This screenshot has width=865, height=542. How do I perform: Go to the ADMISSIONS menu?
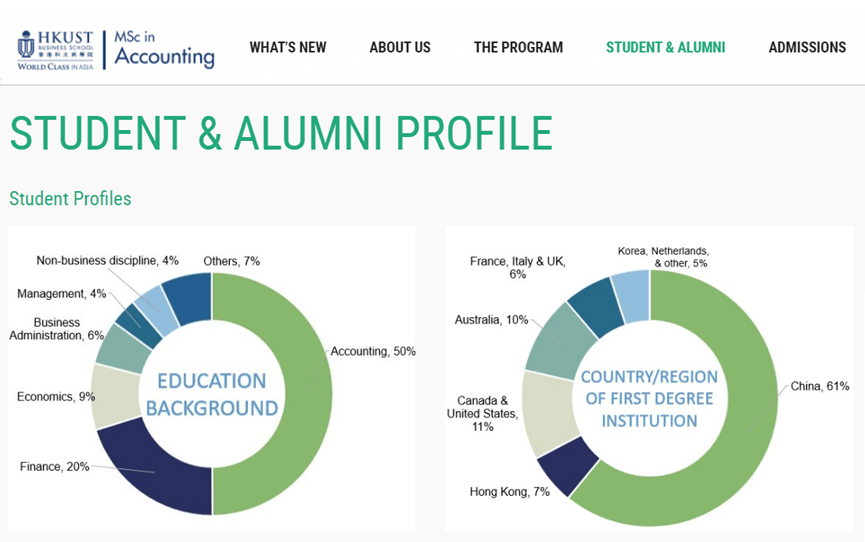click(807, 47)
